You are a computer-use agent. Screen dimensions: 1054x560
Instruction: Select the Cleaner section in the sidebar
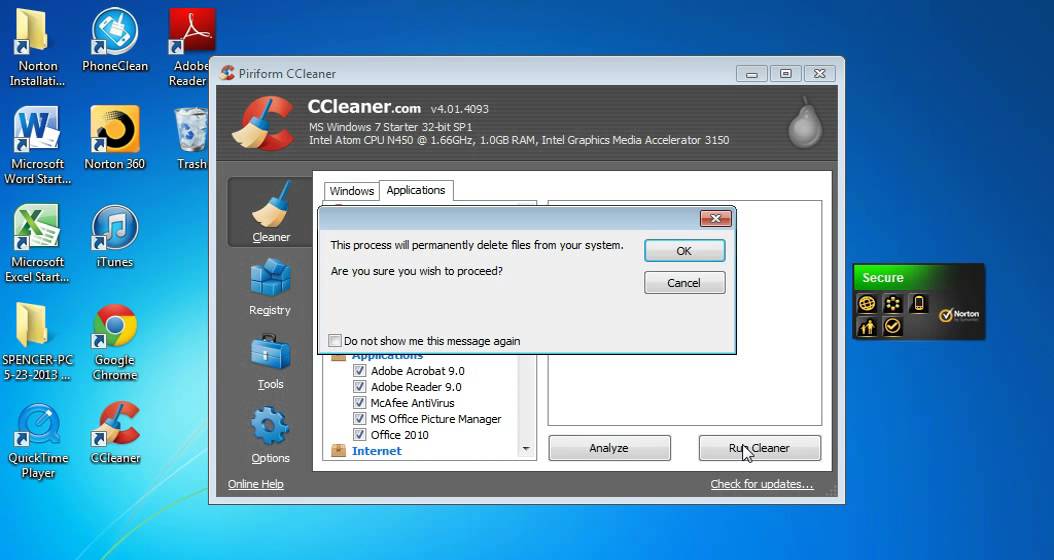(270, 212)
